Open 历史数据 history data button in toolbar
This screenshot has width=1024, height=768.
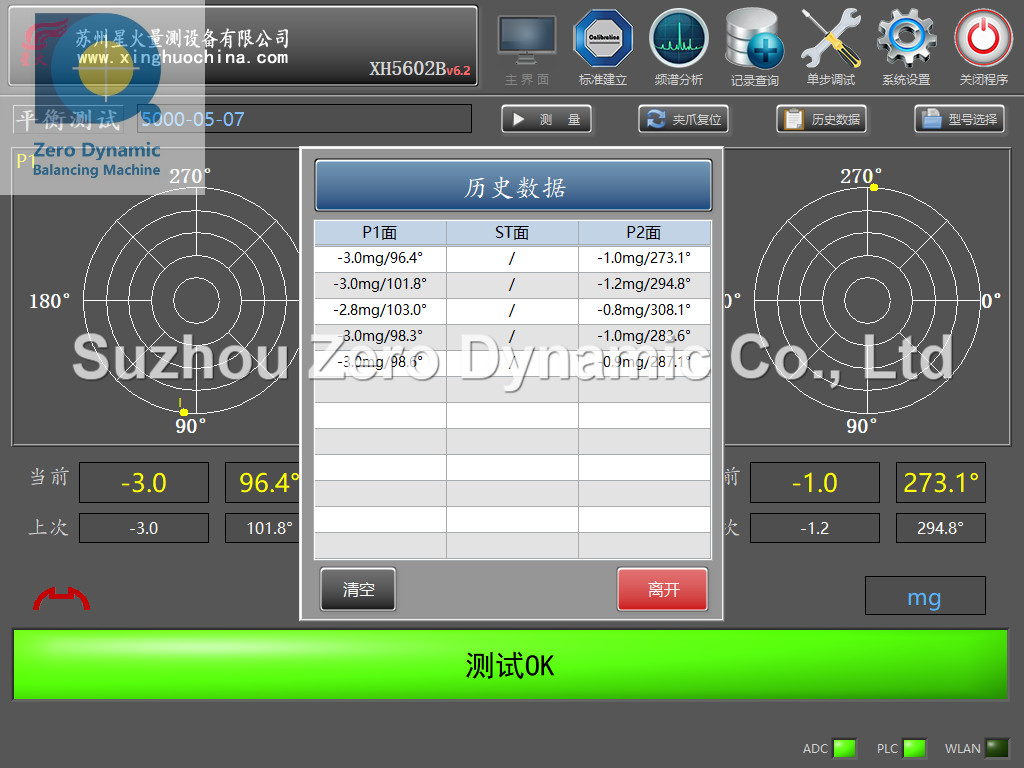pyautogui.click(x=822, y=120)
